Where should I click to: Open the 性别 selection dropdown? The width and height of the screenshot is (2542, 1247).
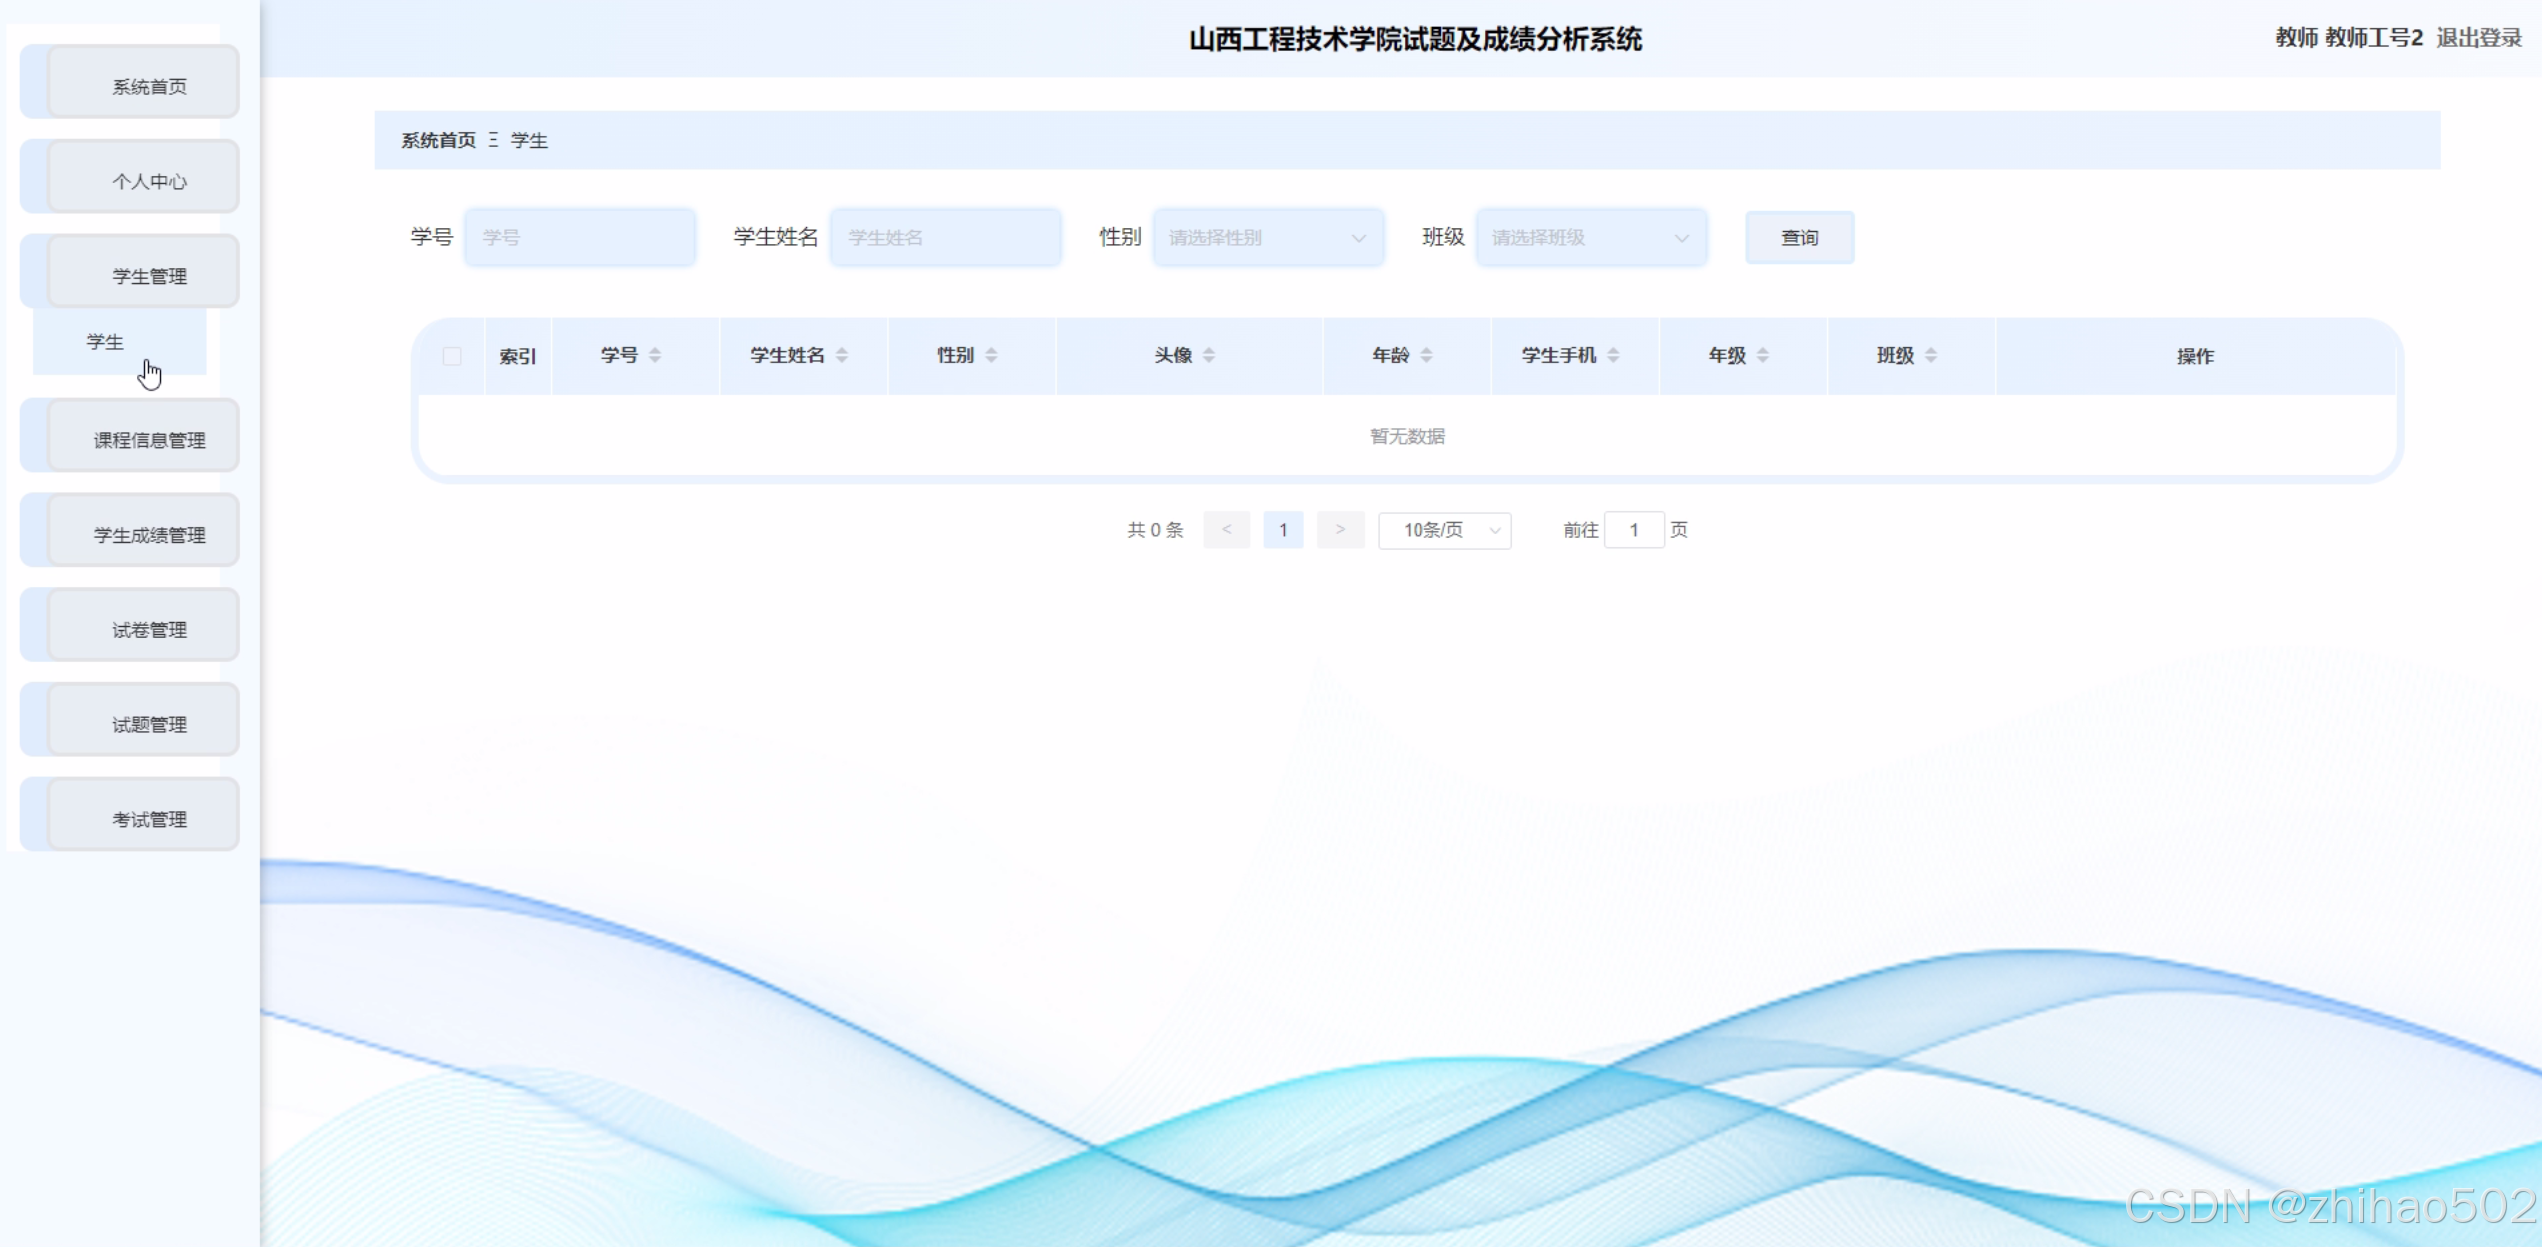click(1267, 238)
